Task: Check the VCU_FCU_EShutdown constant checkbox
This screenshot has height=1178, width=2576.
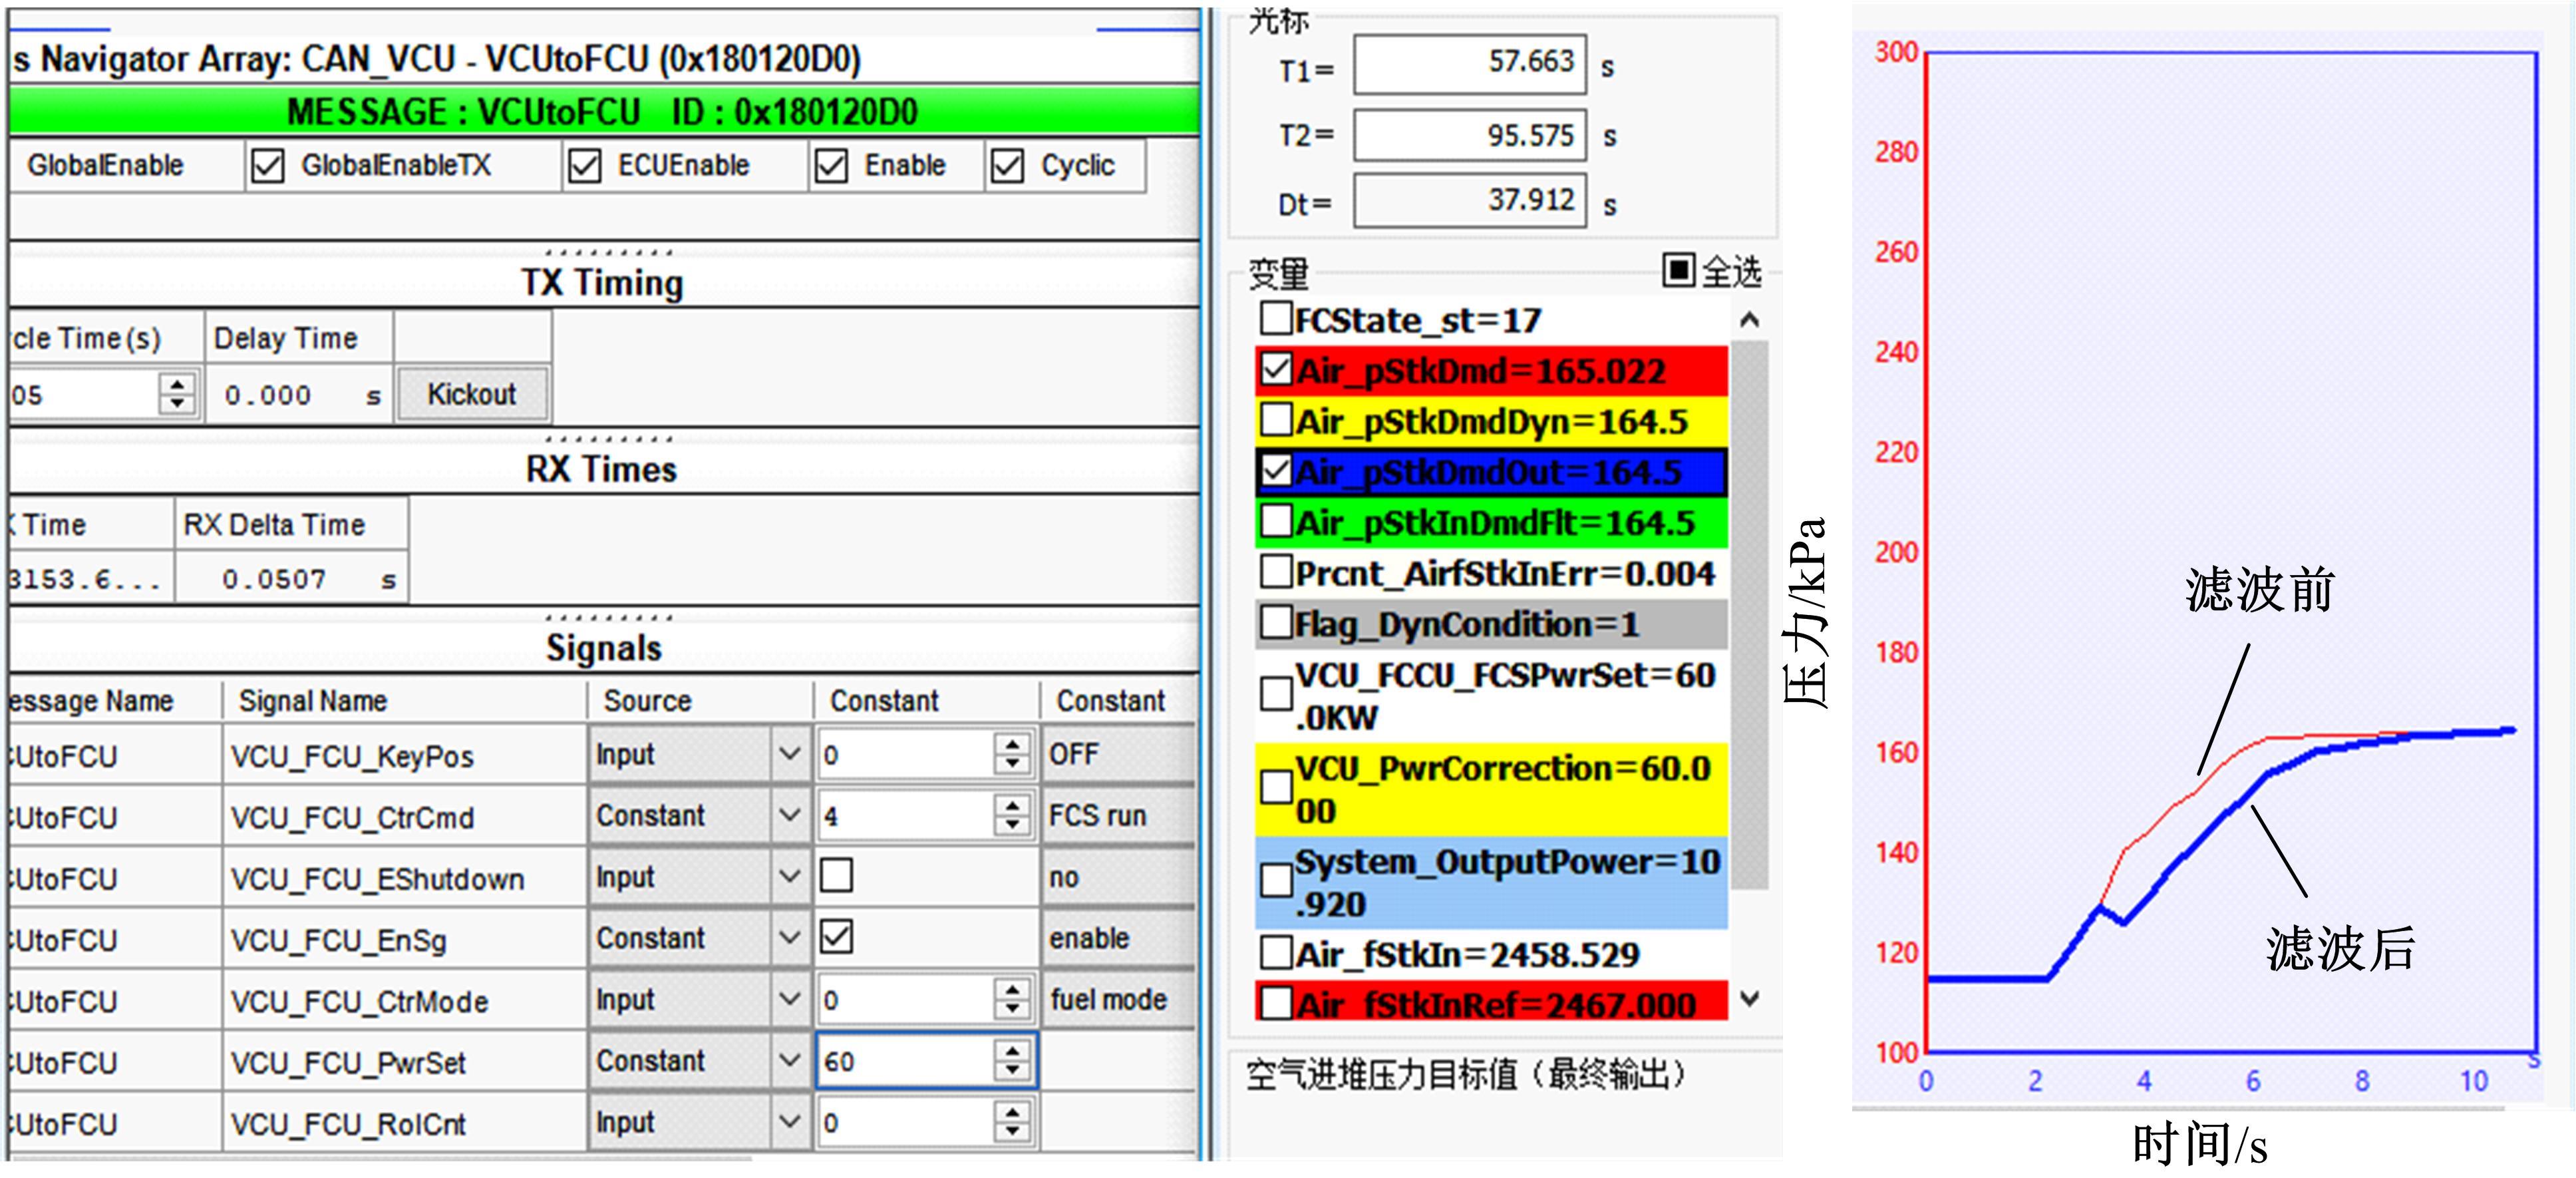Action: point(836,876)
